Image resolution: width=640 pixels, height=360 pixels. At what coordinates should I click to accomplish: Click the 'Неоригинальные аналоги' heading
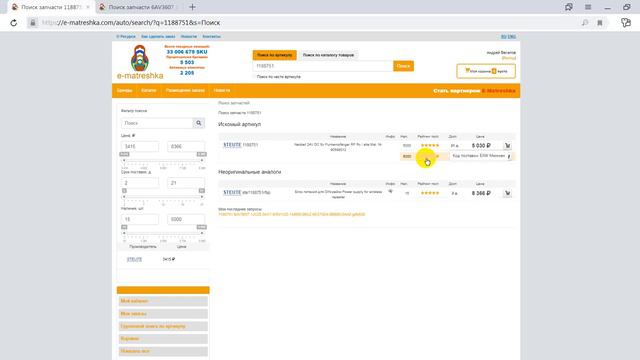249,172
